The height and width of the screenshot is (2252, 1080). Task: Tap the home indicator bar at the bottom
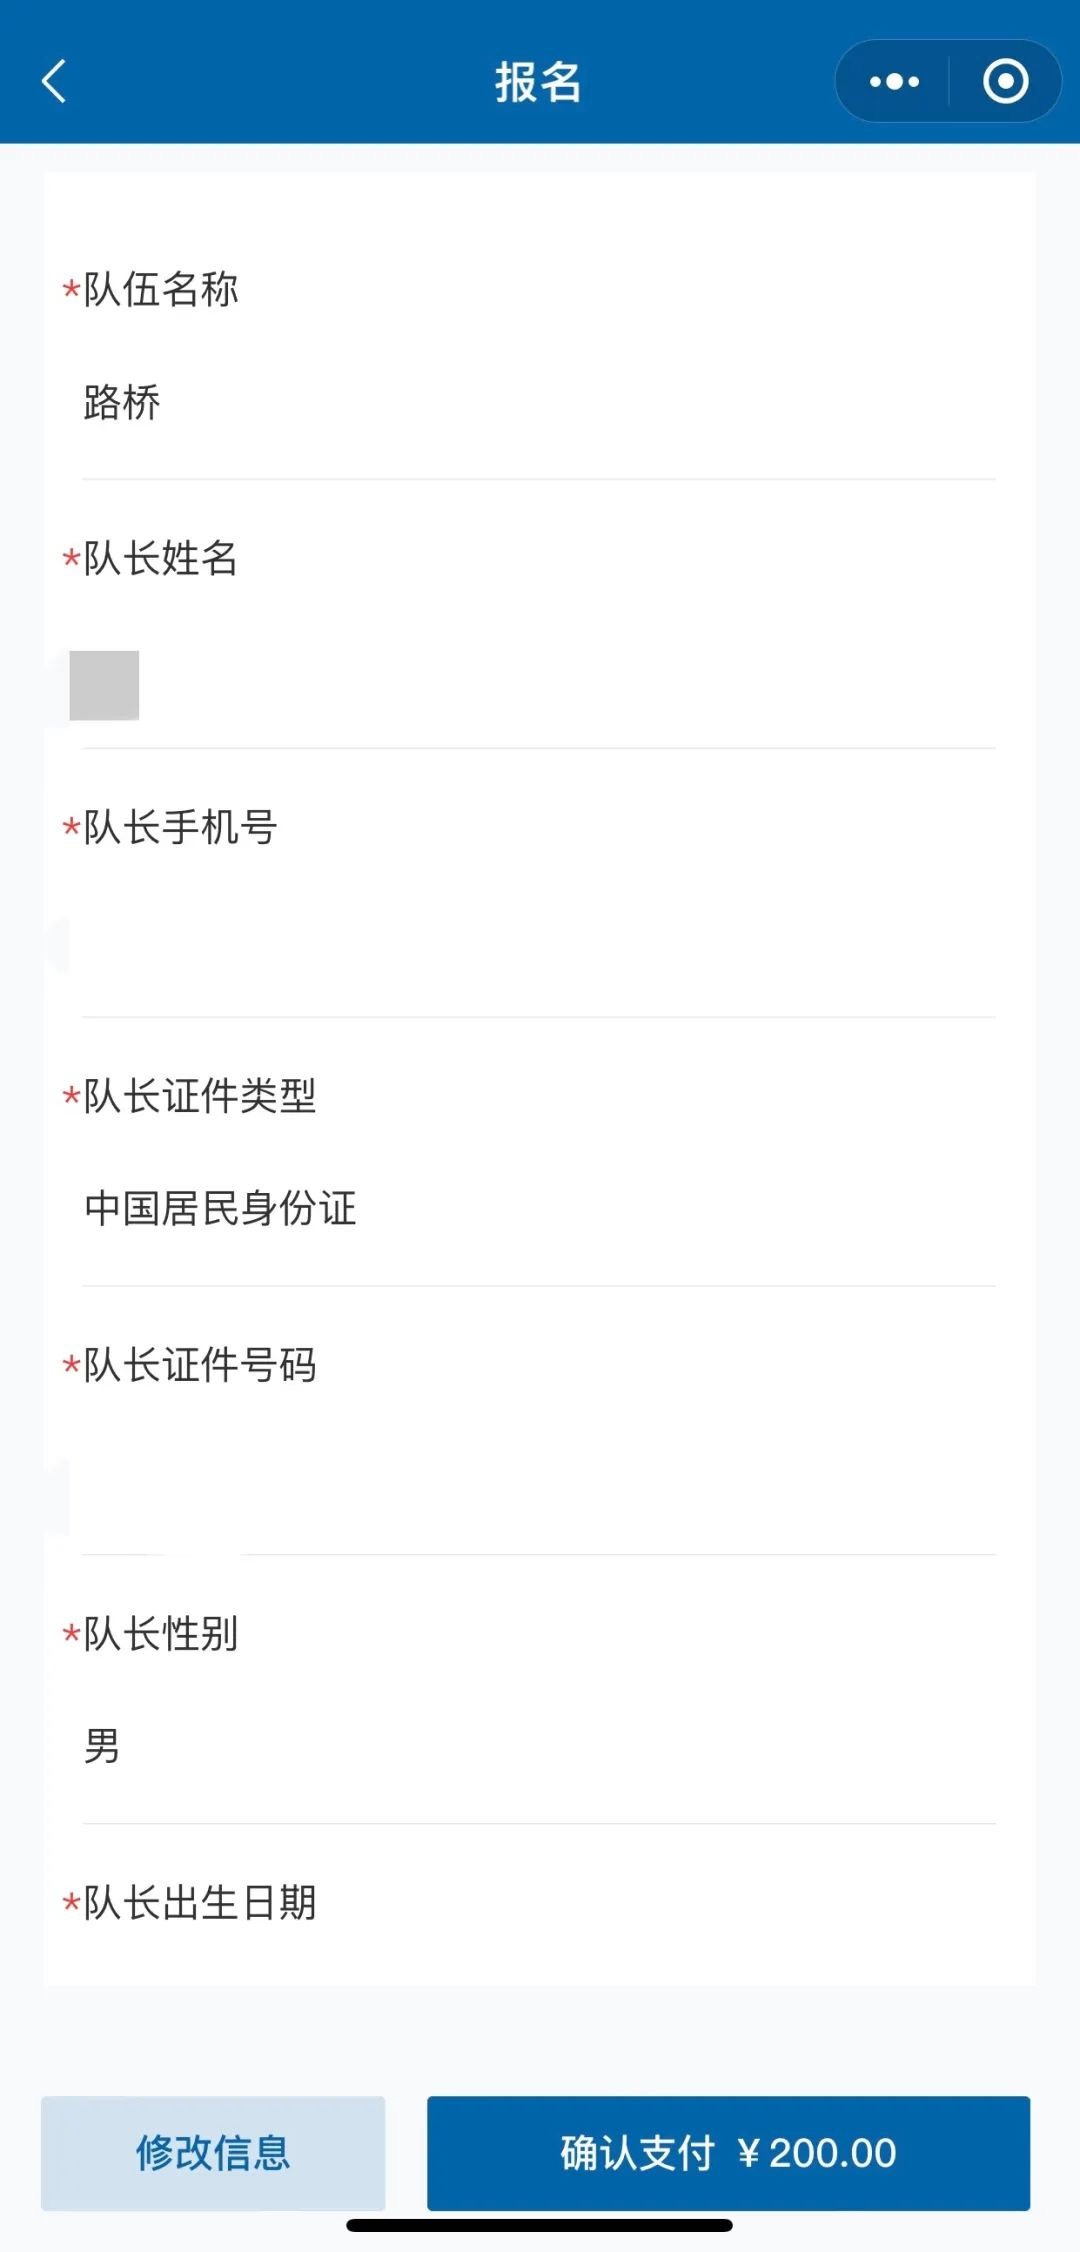pos(539,2225)
